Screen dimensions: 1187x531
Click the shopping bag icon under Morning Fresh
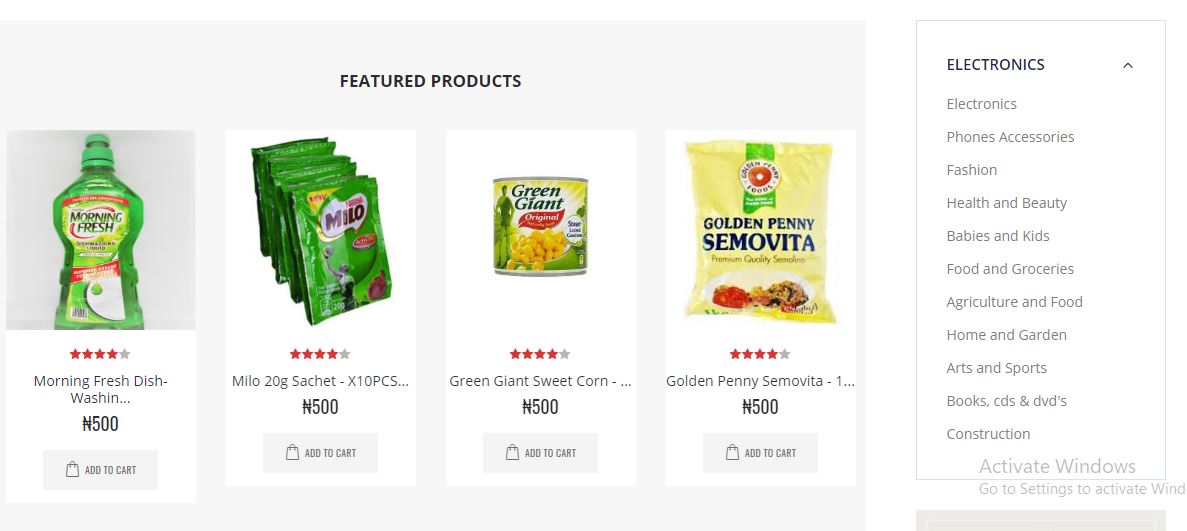(x=73, y=470)
